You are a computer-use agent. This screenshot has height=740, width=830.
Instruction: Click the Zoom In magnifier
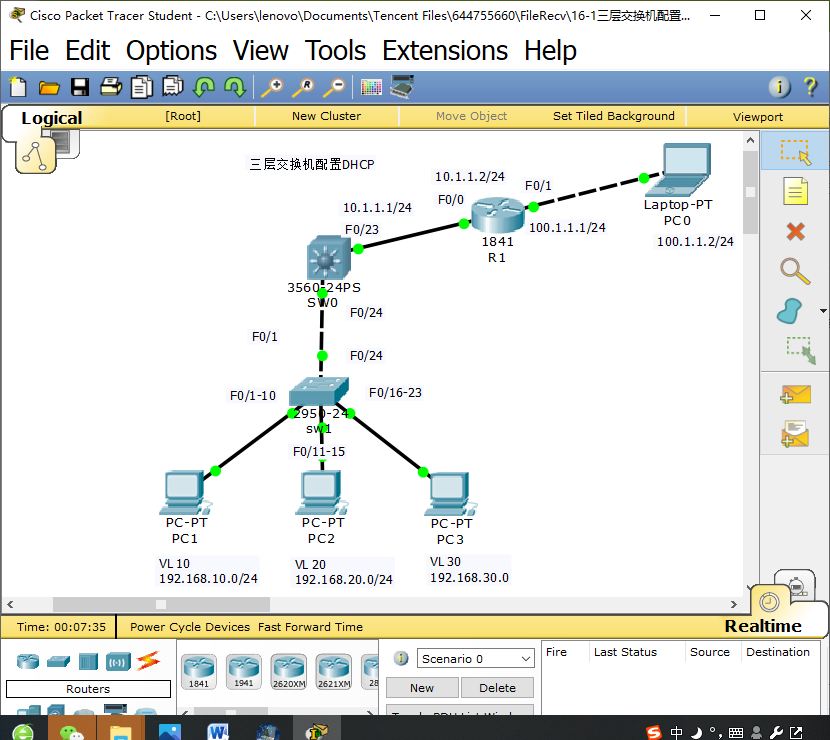(272, 87)
